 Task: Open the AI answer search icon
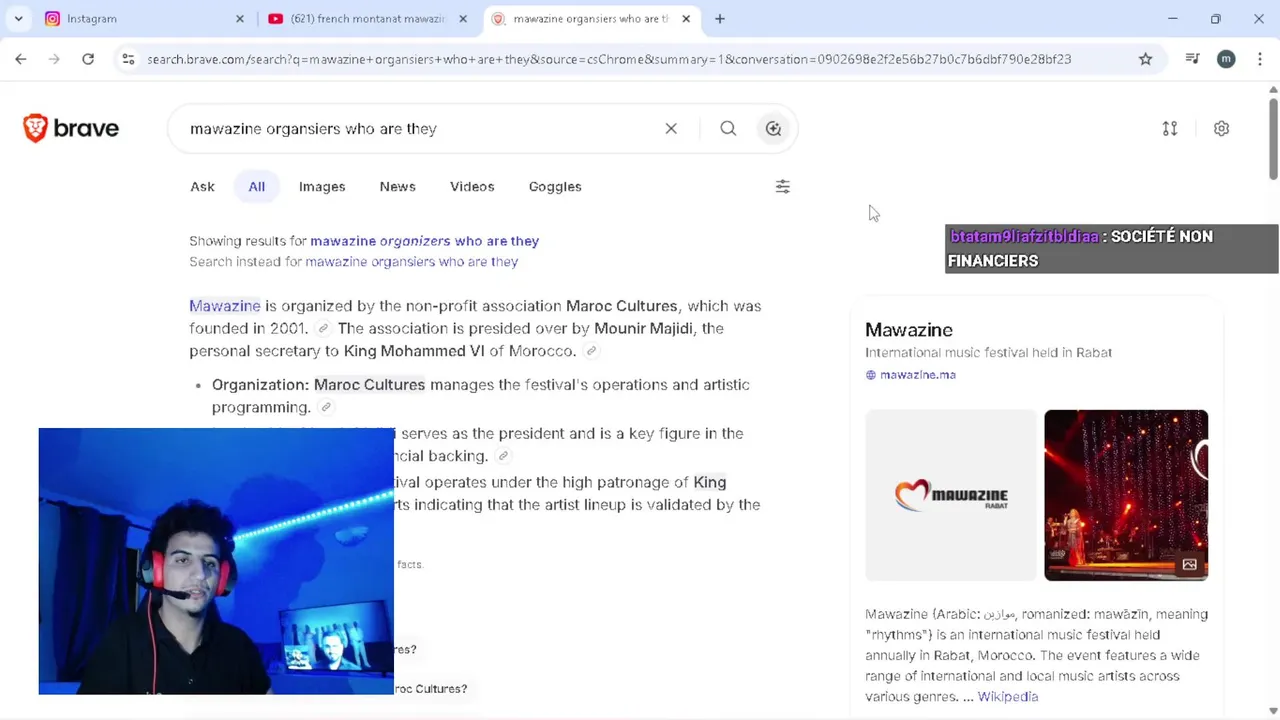point(773,128)
